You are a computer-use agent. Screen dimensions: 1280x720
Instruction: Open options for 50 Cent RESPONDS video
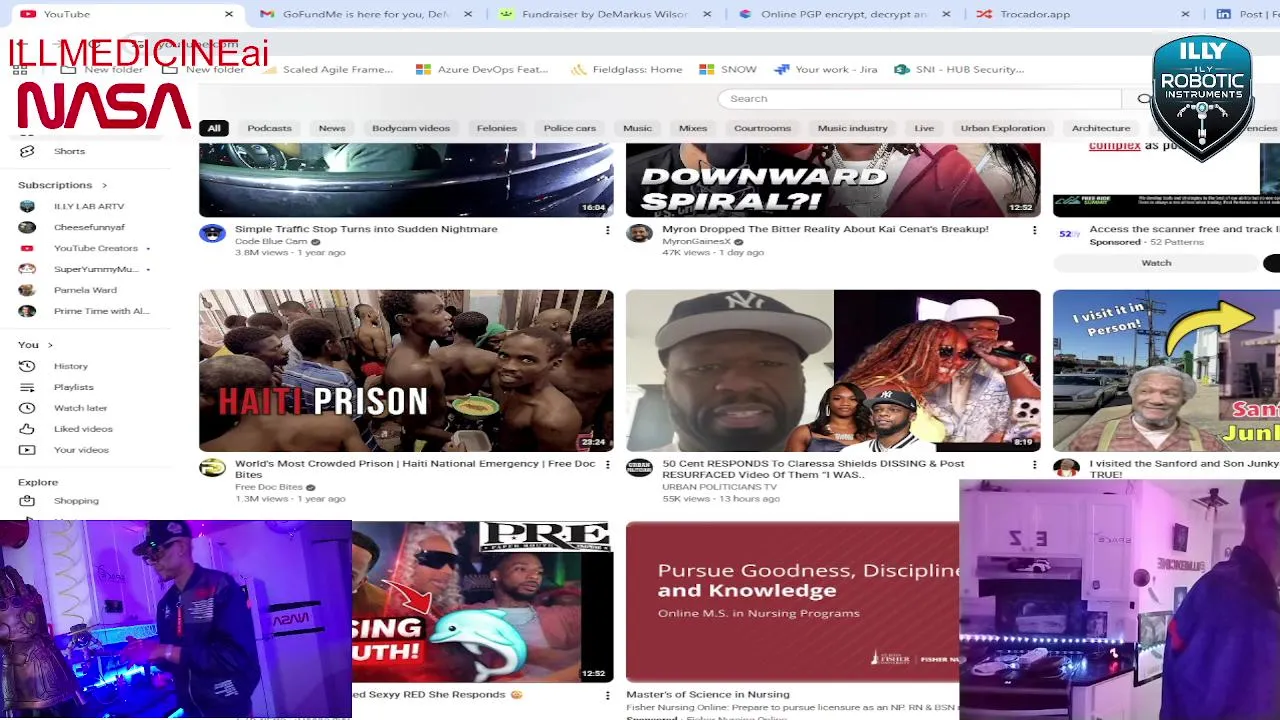click(1034, 465)
